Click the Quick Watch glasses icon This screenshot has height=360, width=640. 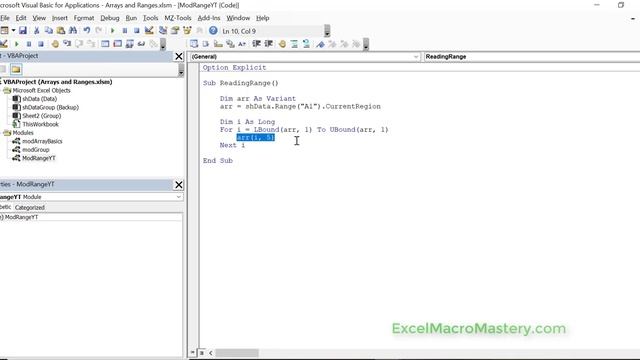pos(142,44)
